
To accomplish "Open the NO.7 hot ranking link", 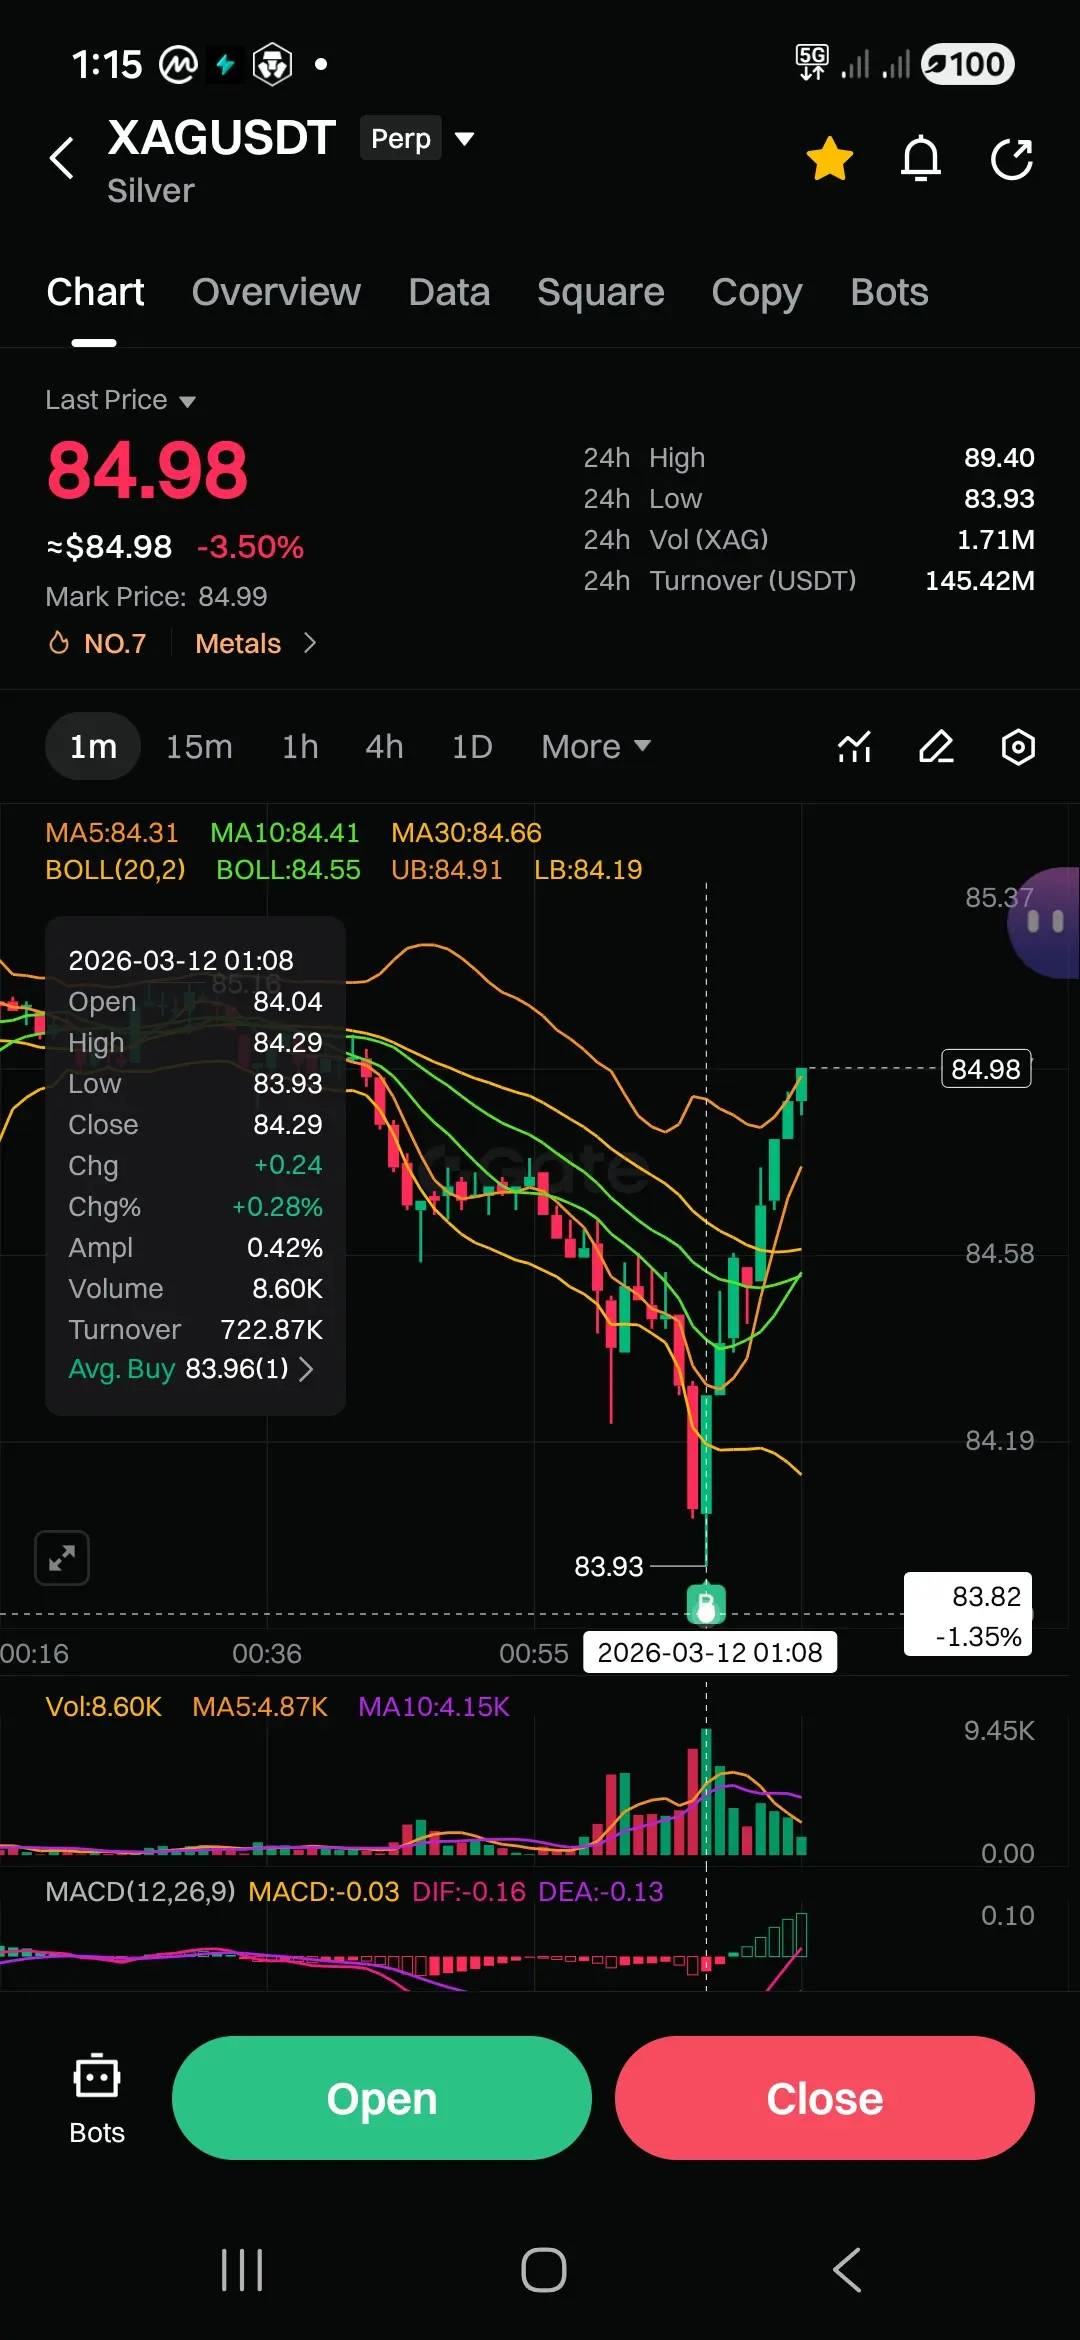I will click(x=98, y=643).
